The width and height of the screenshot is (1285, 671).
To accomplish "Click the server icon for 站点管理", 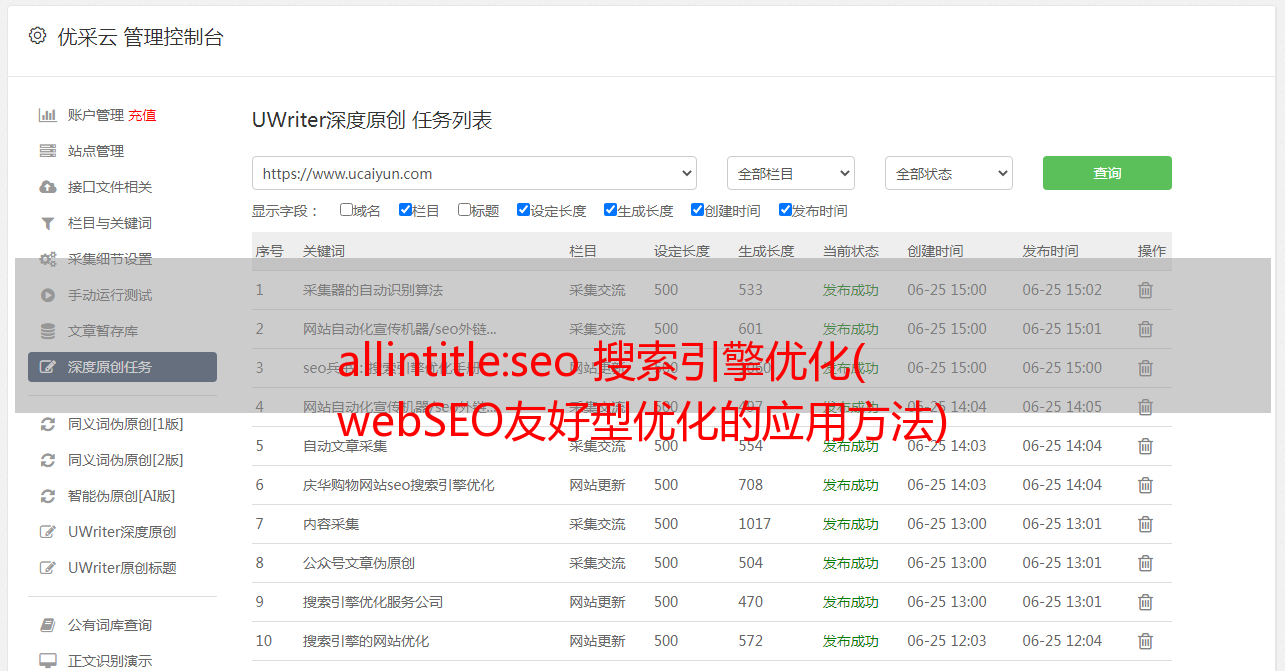I will click(x=47, y=151).
